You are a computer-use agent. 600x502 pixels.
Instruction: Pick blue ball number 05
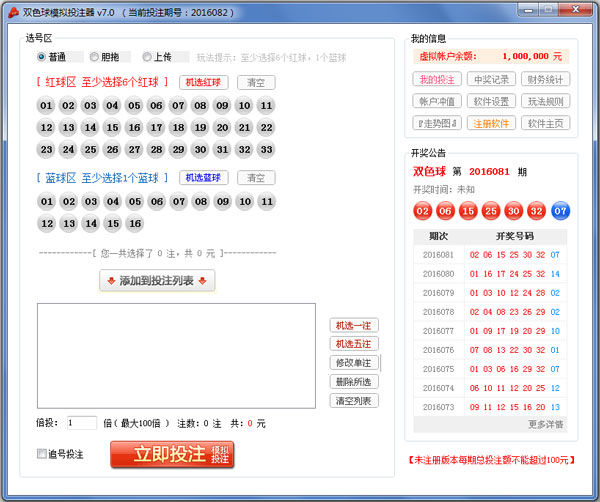click(x=134, y=202)
